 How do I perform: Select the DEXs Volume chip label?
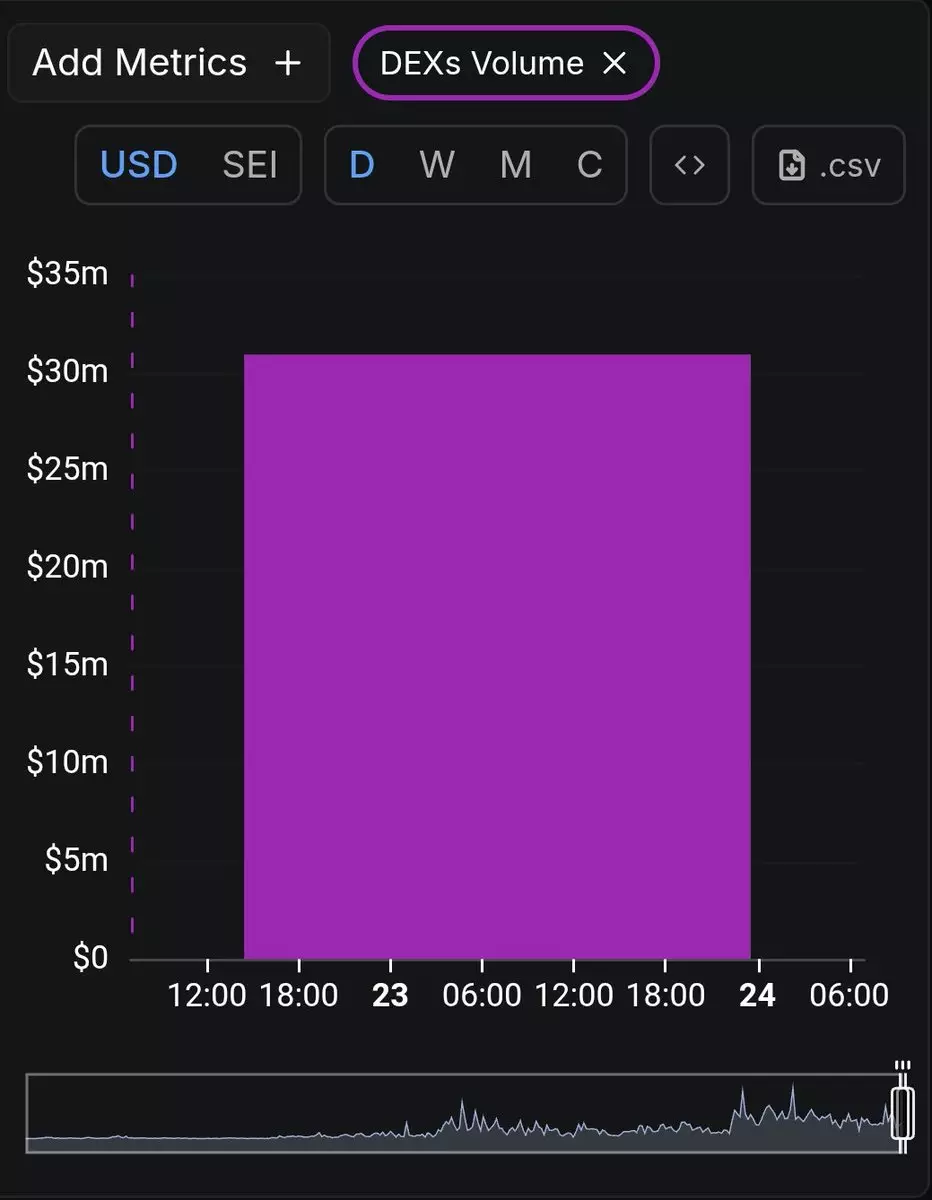(482, 63)
